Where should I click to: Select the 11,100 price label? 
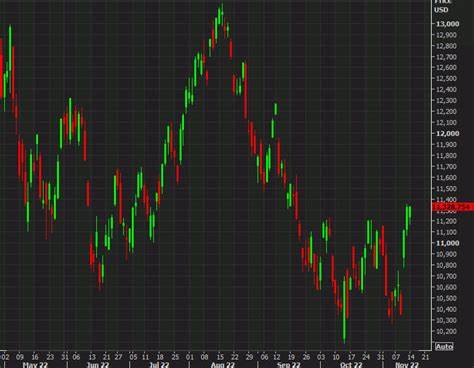(446, 232)
